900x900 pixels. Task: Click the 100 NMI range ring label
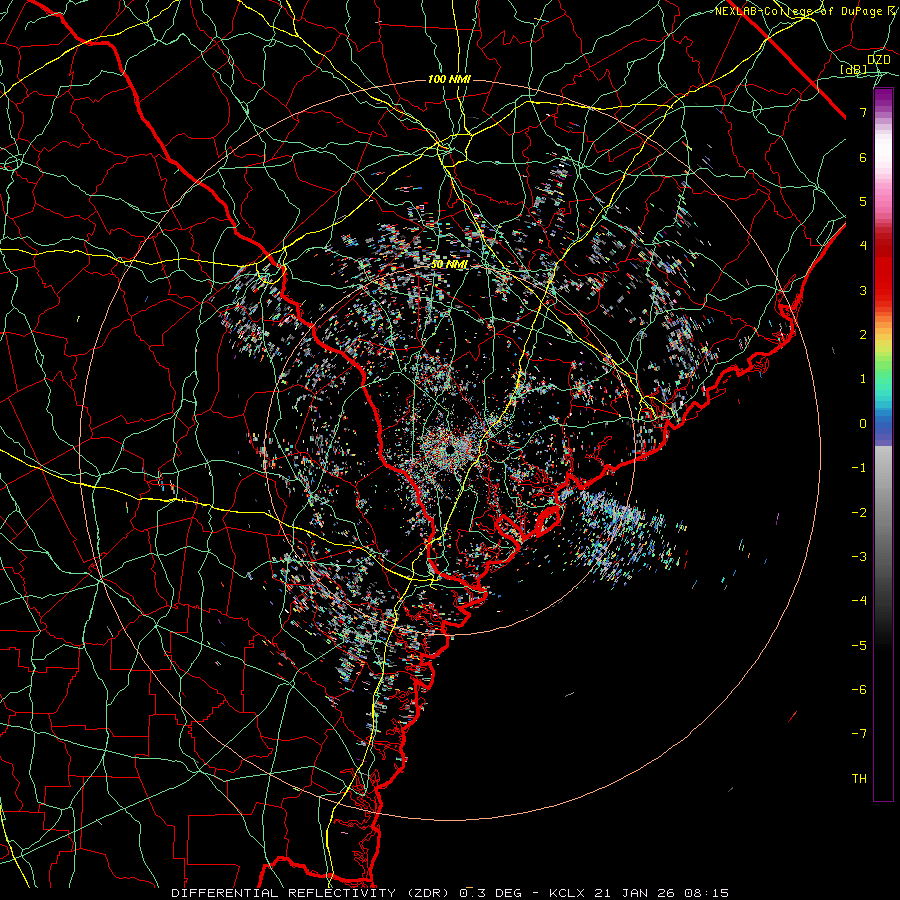pos(449,79)
